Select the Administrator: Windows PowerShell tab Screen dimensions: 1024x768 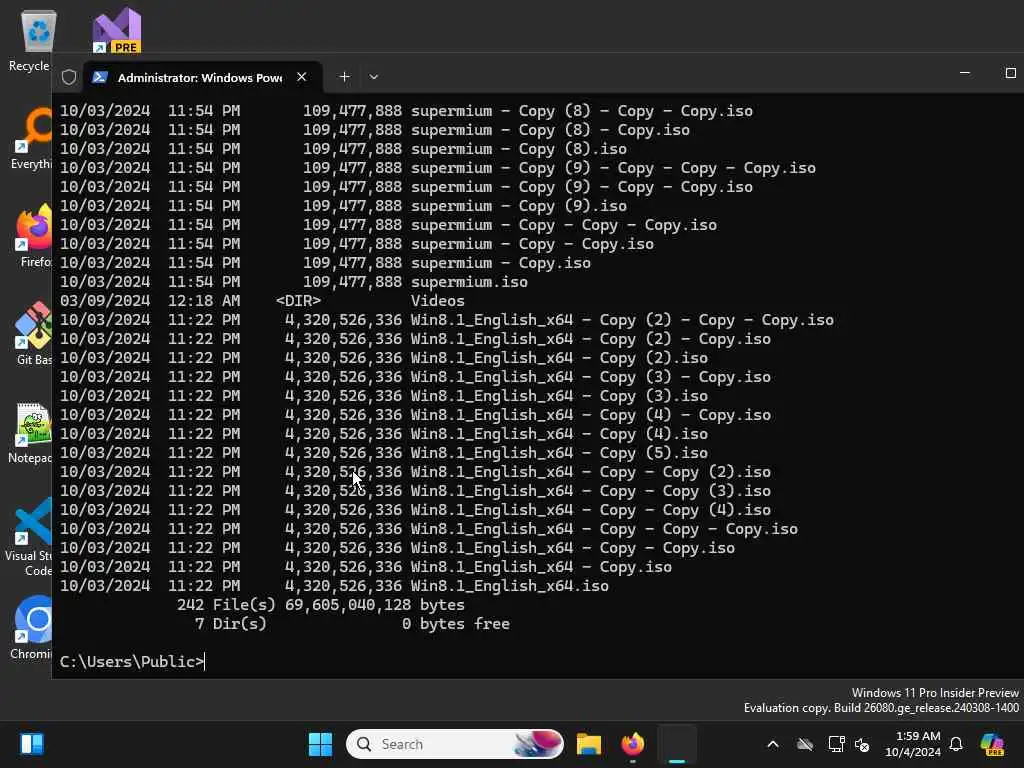pyautogui.click(x=202, y=77)
